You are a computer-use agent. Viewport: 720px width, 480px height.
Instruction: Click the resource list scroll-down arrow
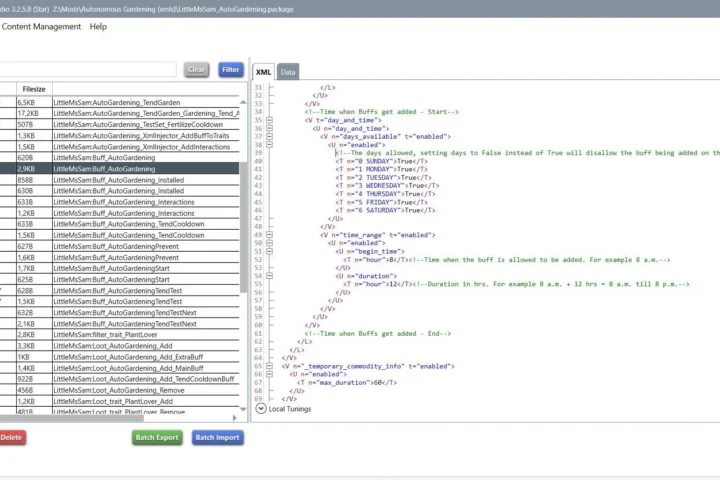pos(243,409)
